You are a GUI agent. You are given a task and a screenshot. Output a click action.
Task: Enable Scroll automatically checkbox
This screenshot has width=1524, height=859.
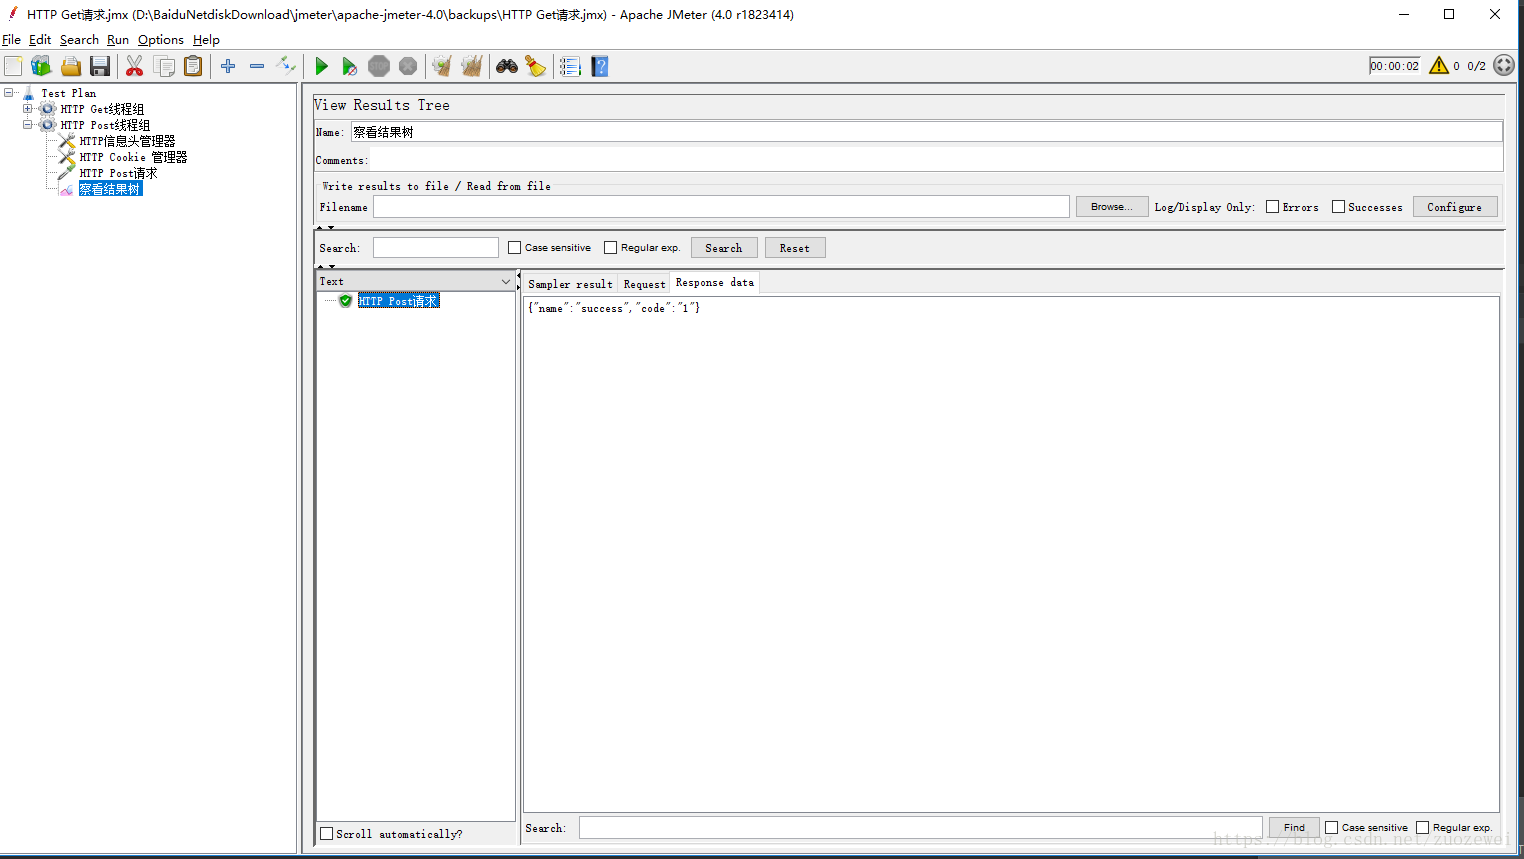coord(326,834)
